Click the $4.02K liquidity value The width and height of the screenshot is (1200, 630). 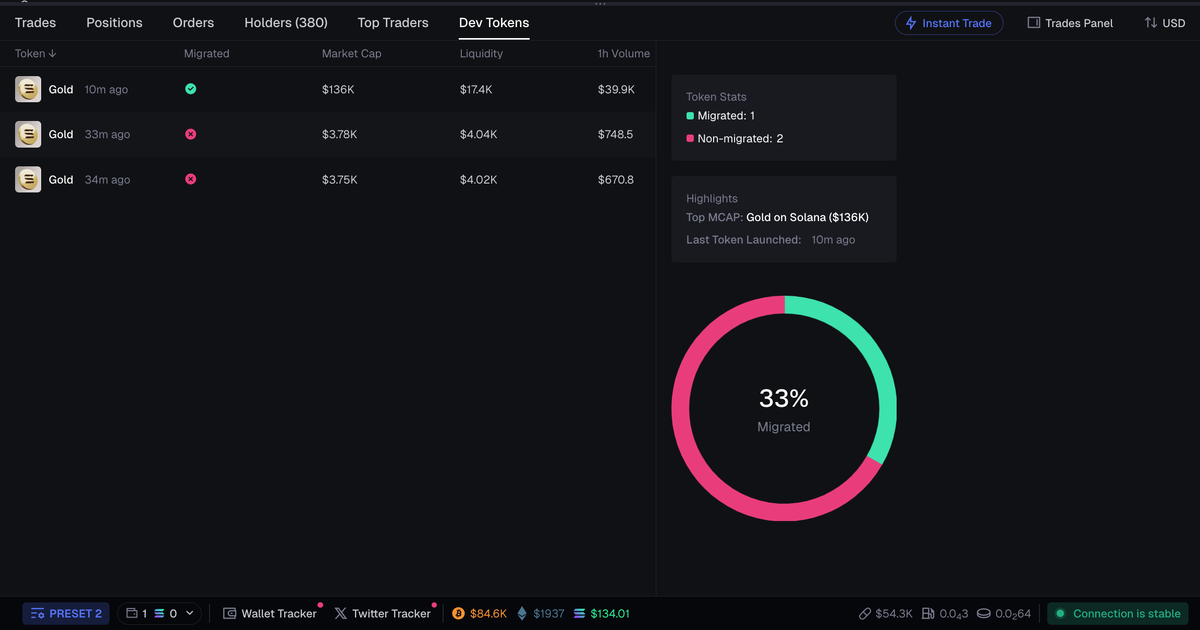(x=479, y=179)
